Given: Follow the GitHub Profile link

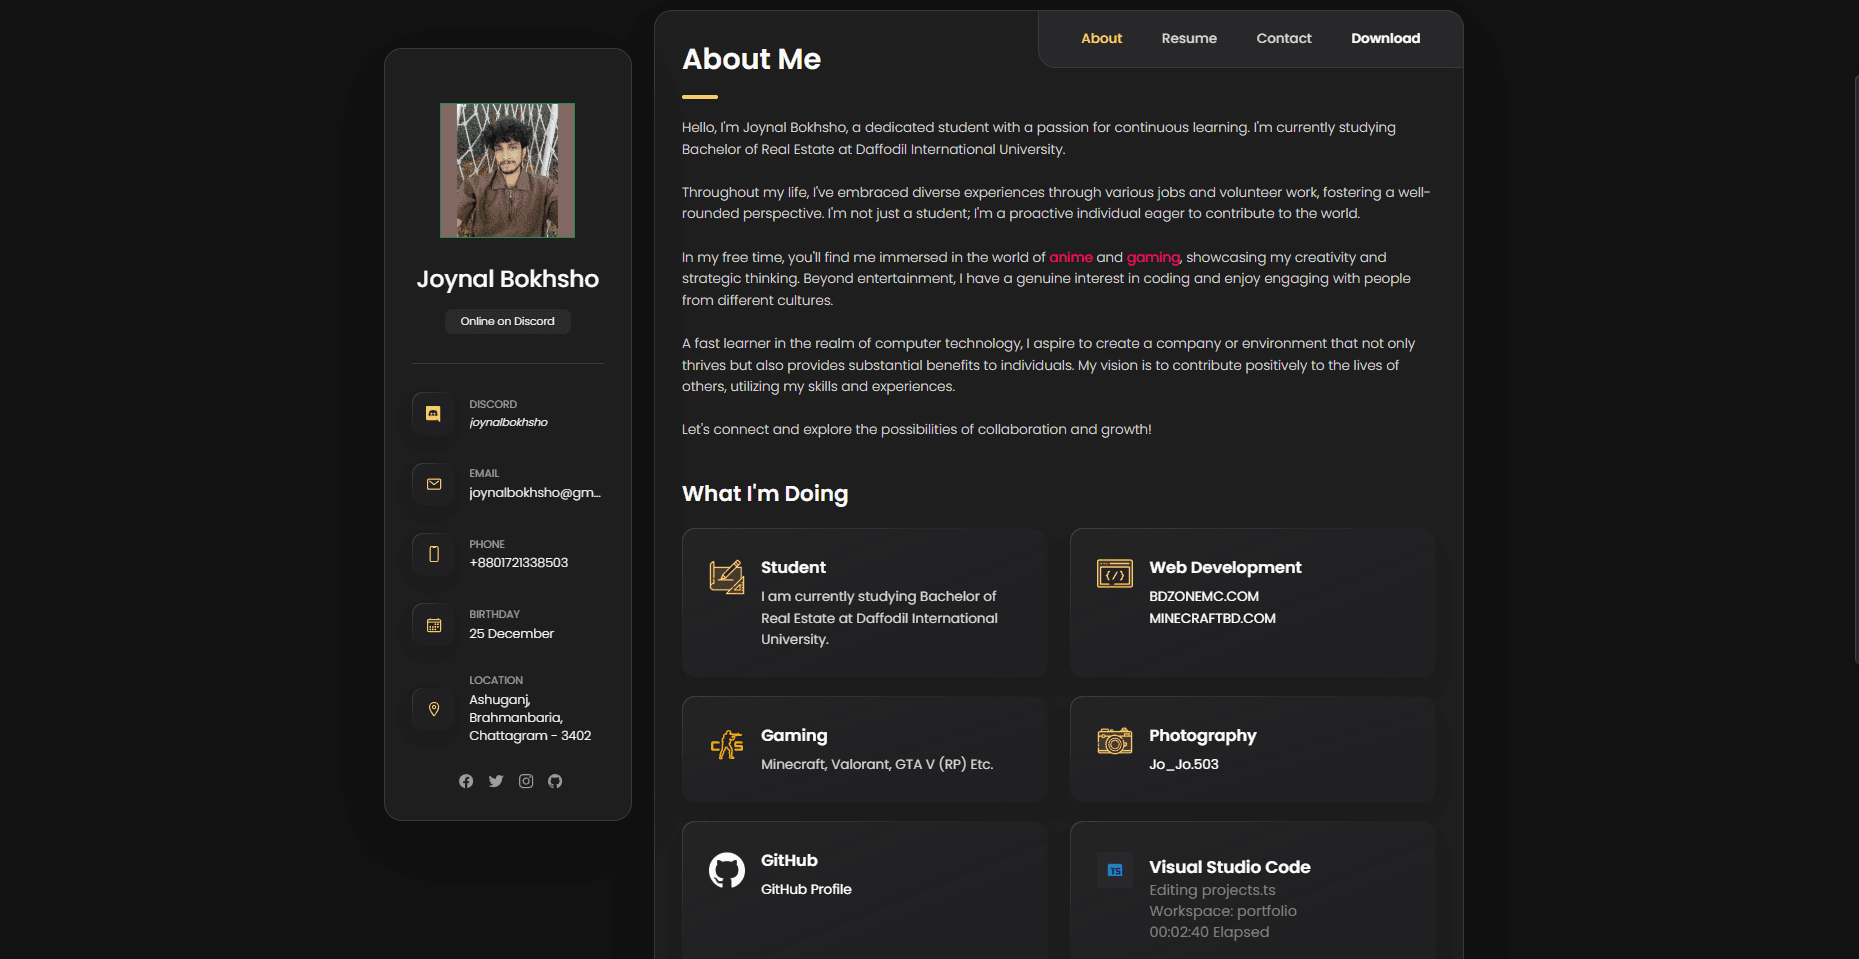Looking at the screenshot, I should (x=806, y=889).
